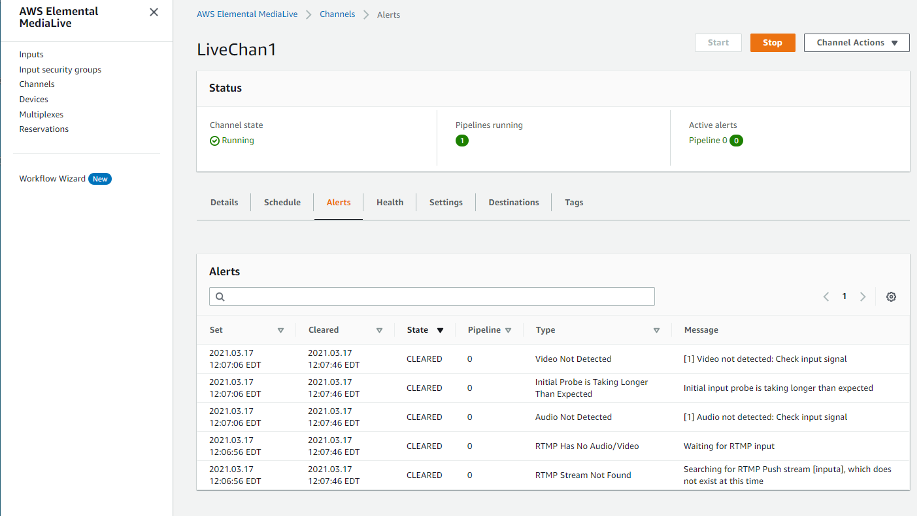Go to next alerts page arrow
The image size is (918, 516).
coord(863,297)
